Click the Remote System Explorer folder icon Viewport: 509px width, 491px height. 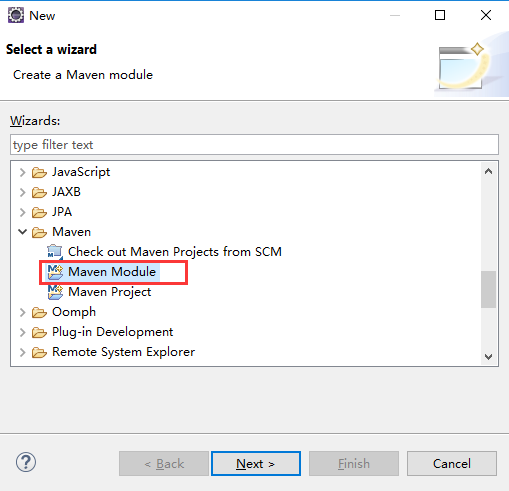point(39,353)
